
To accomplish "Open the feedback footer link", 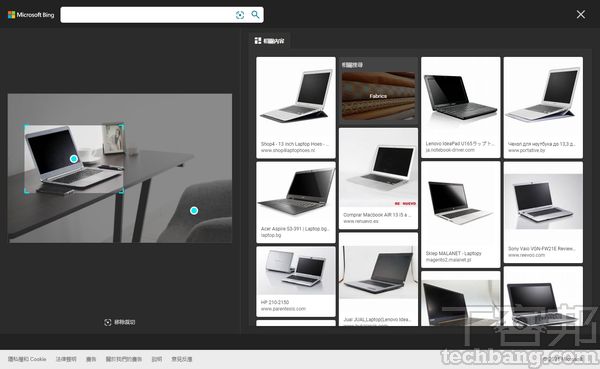I will coord(182,359).
